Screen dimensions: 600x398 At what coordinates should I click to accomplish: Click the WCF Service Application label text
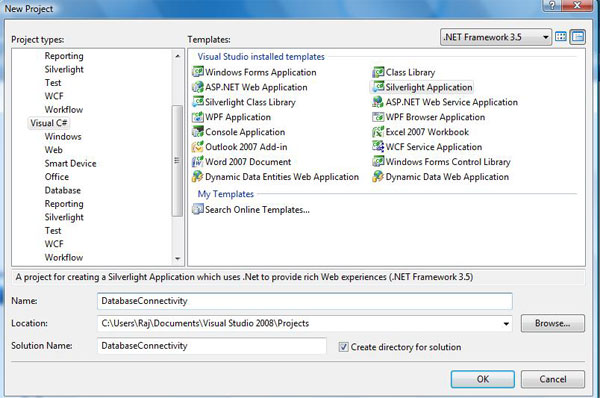pos(434,147)
